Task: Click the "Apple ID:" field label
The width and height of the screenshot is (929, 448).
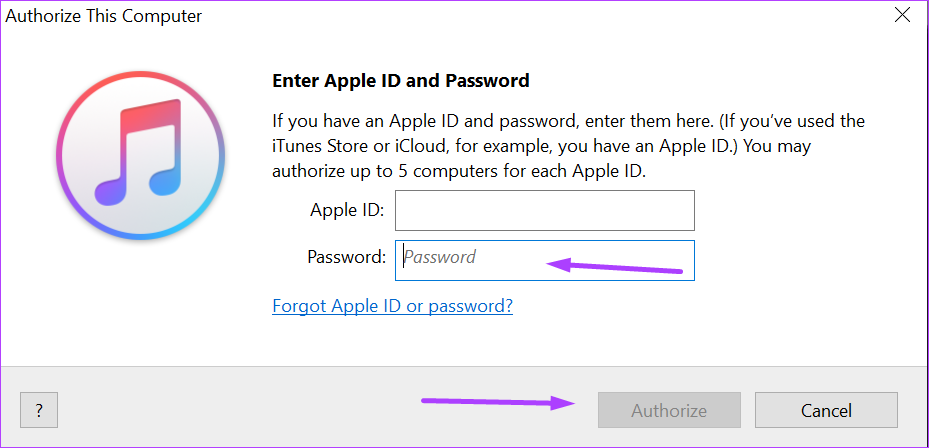Action: pos(348,211)
